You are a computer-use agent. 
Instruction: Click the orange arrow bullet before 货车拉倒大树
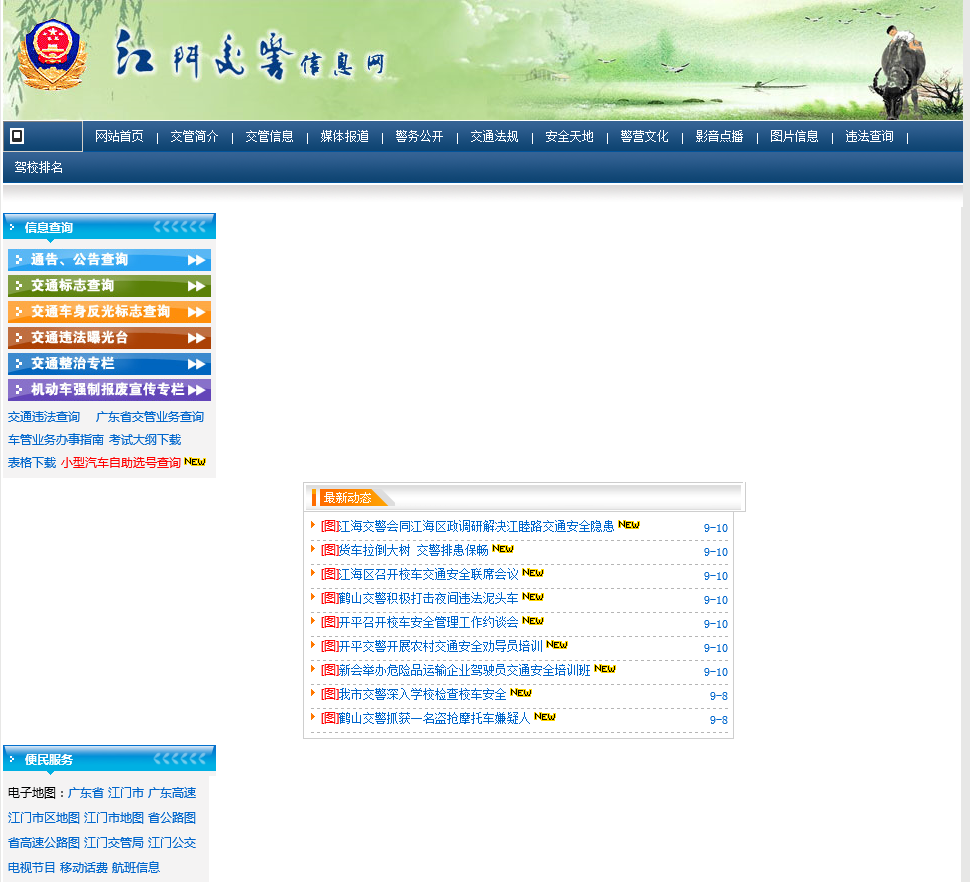click(x=313, y=549)
